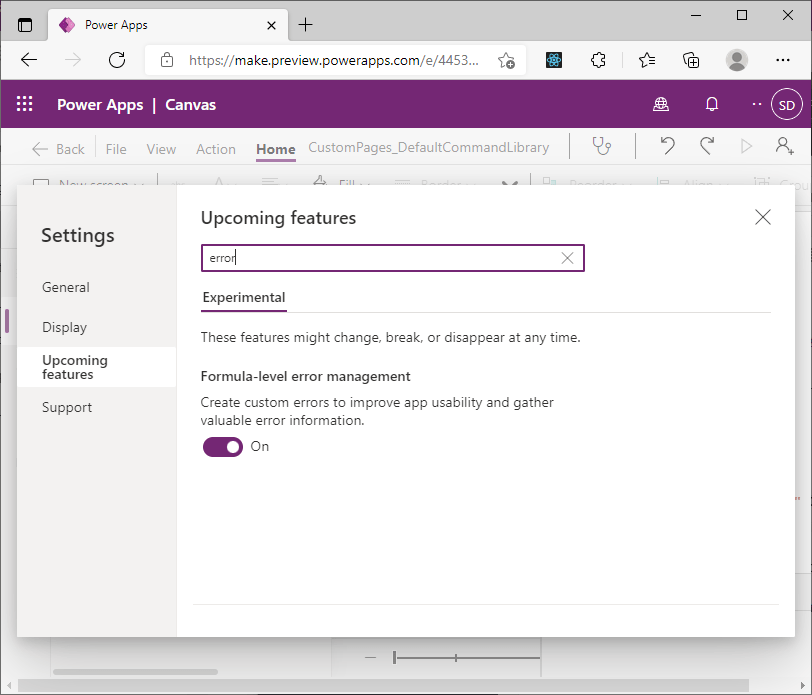The width and height of the screenshot is (812, 695).
Task: Open the tab actions menu icon
Action: (x=25, y=25)
